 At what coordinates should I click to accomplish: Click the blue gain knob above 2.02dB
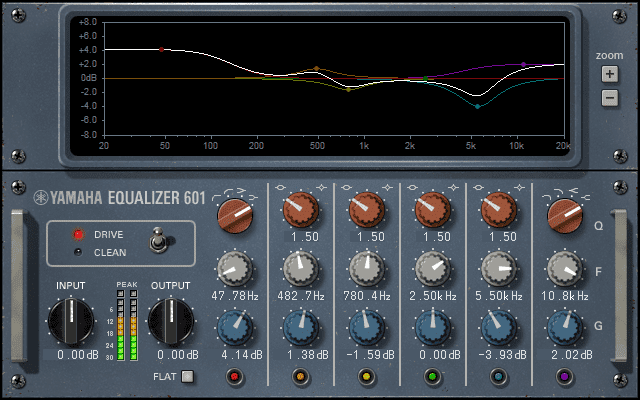click(565, 328)
